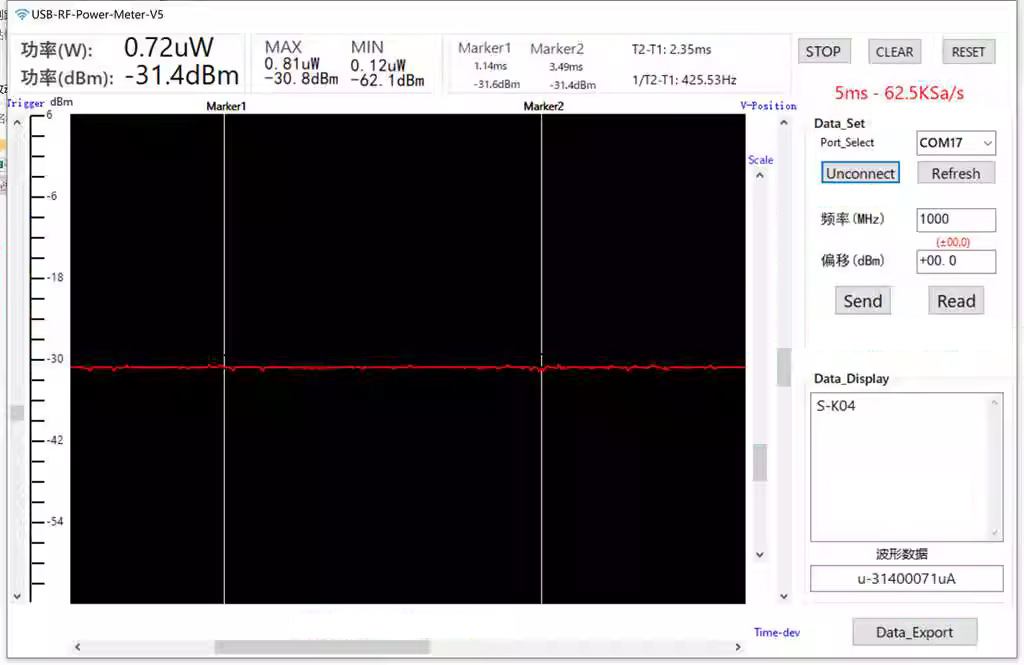Click the 1/T2-T1: 425.53Hz readout

(x=684, y=80)
